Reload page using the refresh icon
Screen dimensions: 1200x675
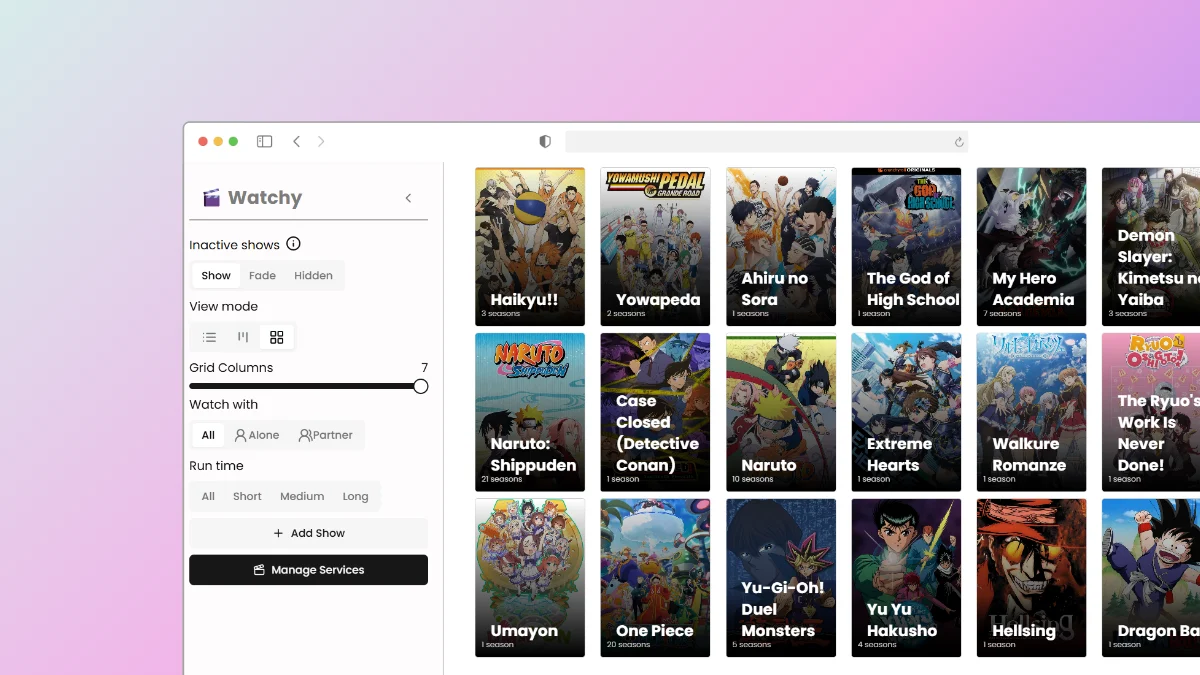959,142
